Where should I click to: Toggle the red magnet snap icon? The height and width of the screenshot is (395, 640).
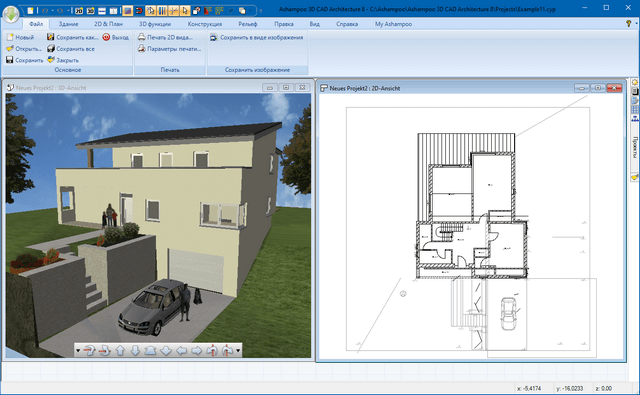(x=139, y=11)
